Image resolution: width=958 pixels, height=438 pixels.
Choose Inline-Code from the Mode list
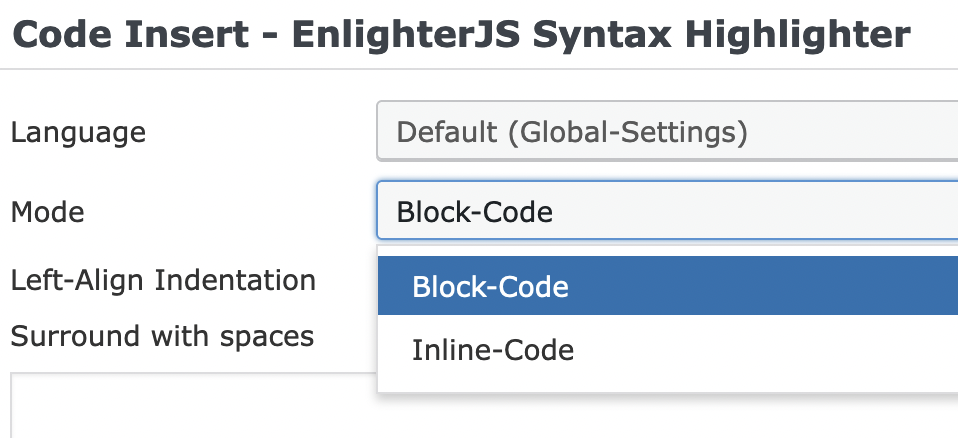(668, 350)
